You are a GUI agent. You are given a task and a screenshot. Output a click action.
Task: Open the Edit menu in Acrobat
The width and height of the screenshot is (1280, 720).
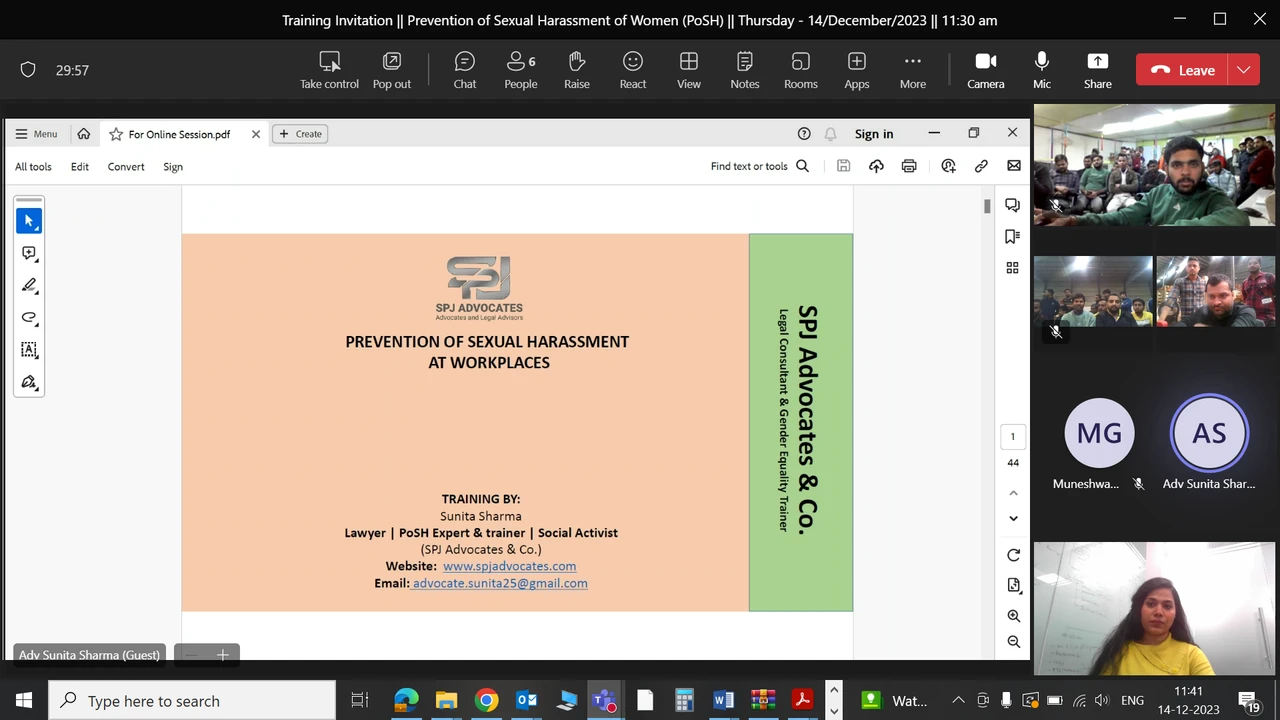(x=79, y=166)
